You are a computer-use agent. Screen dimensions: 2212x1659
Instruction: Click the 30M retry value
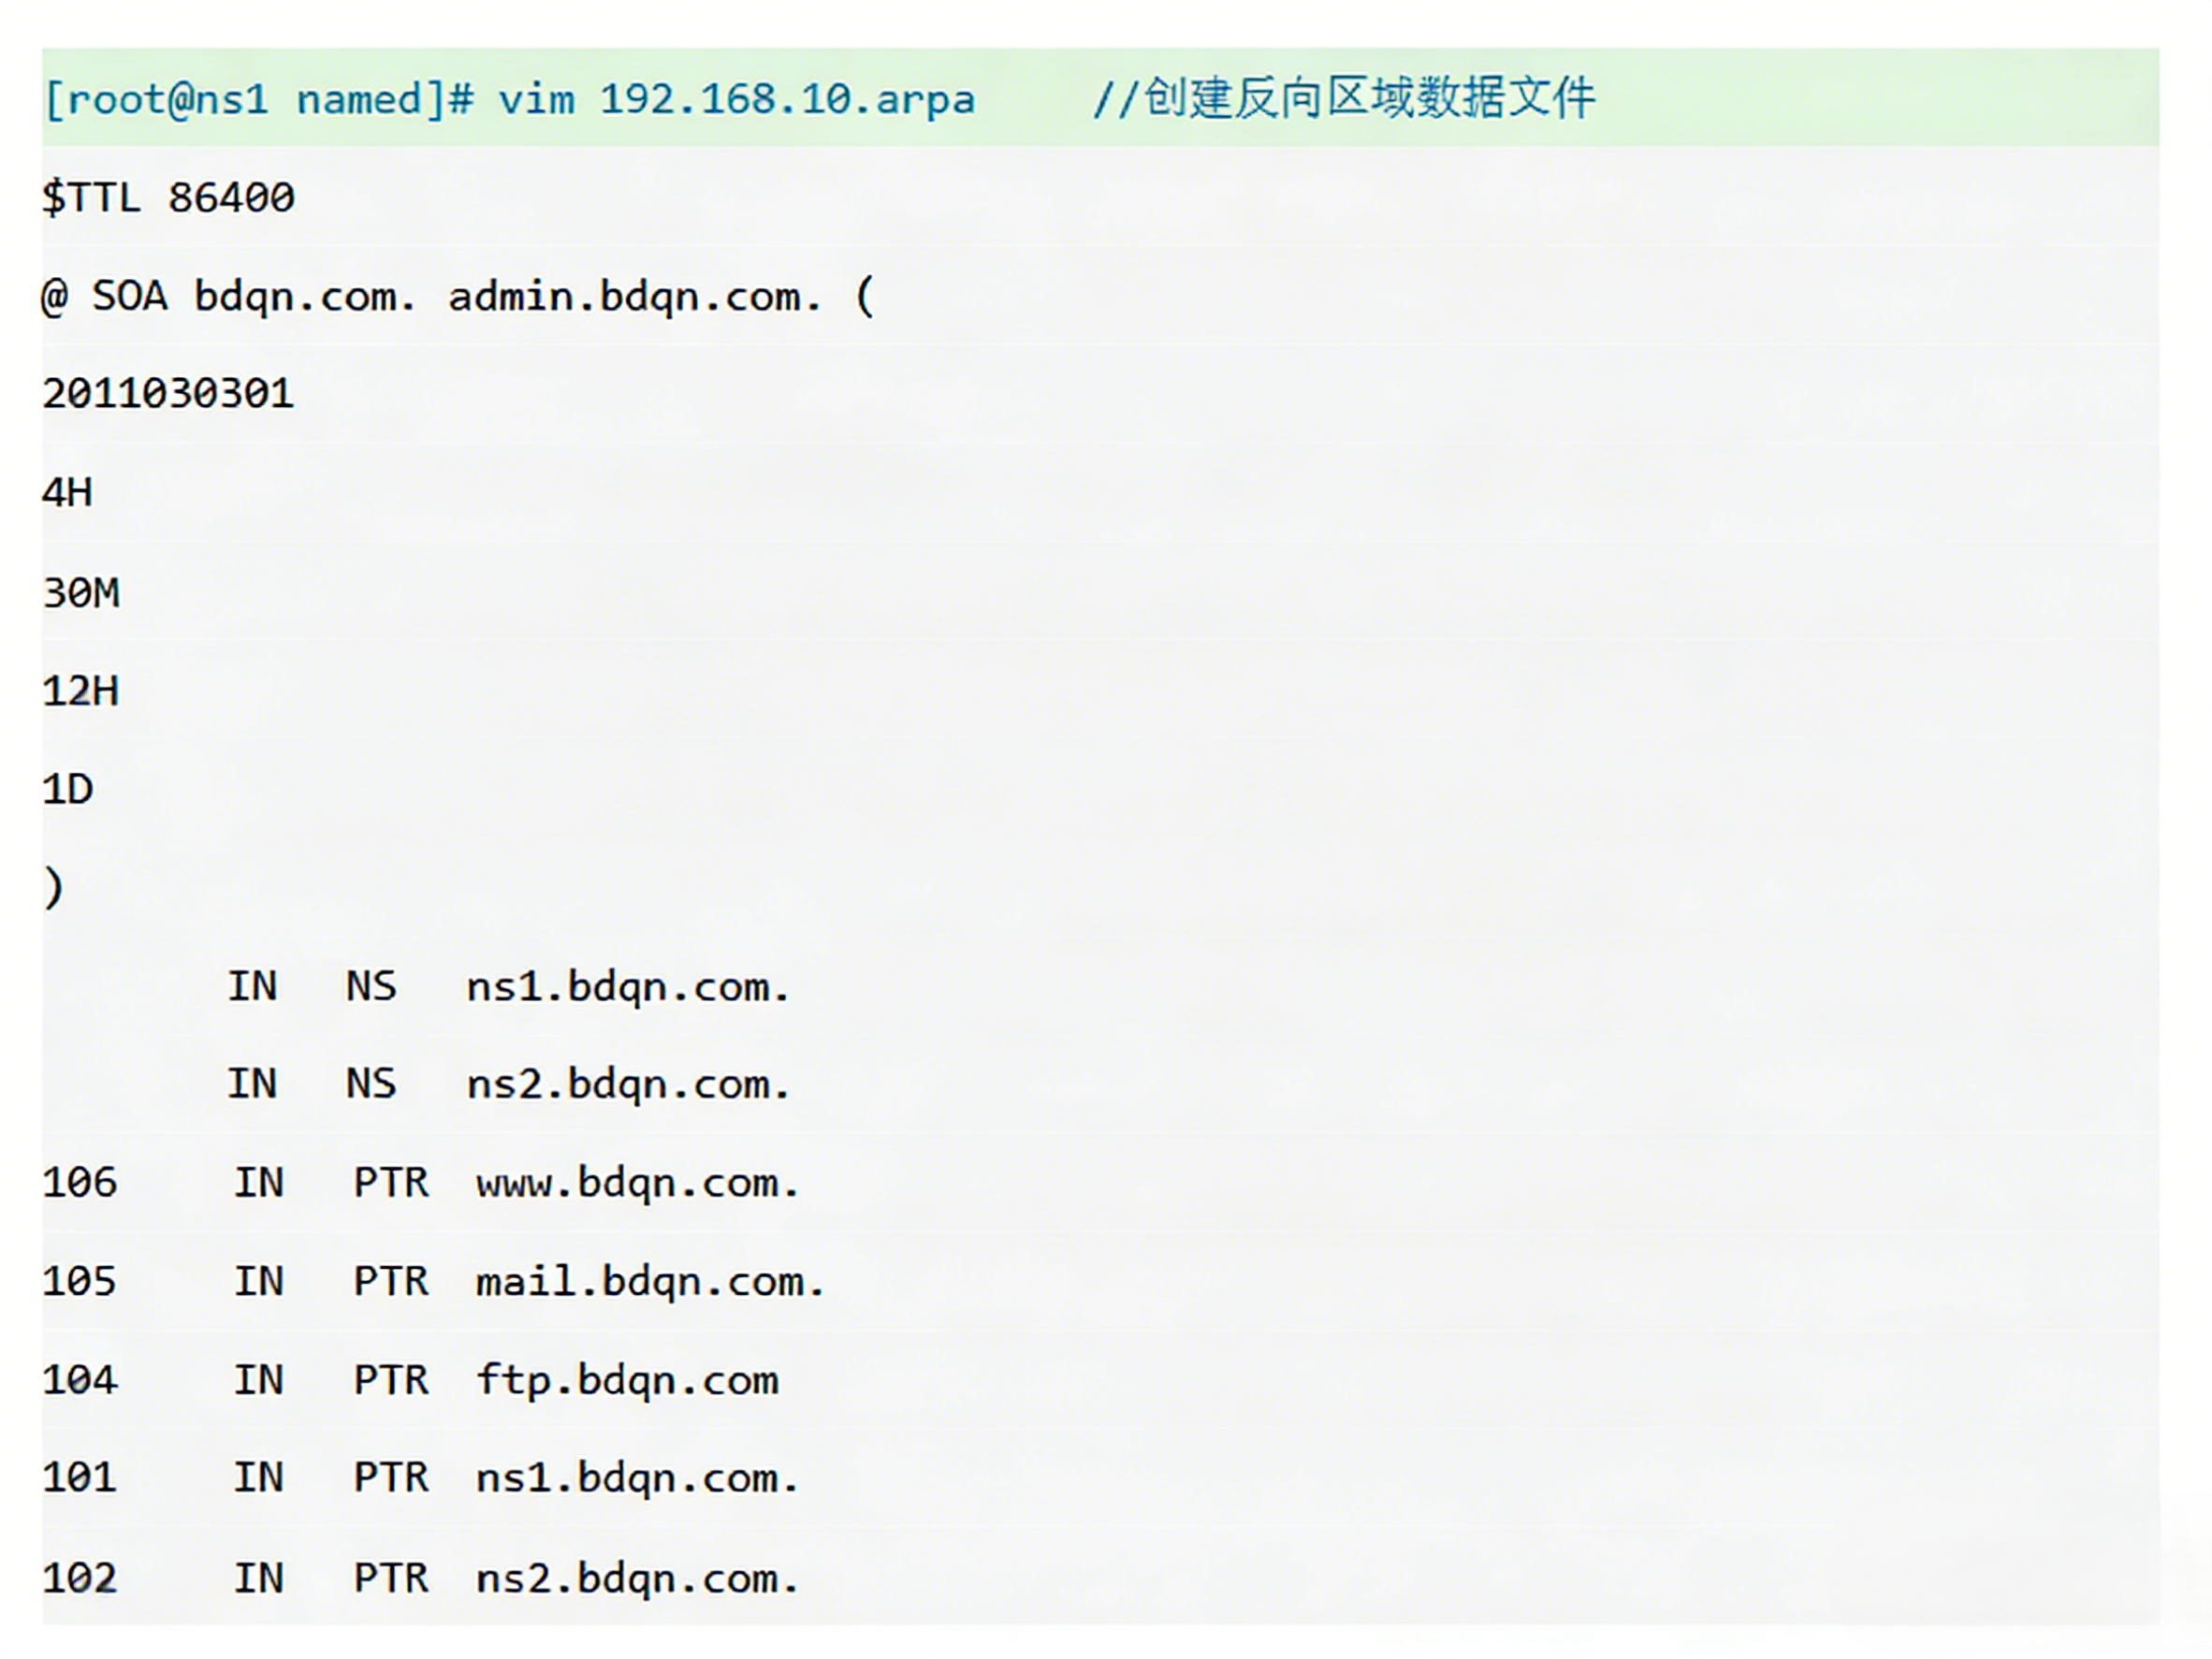click(81, 593)
